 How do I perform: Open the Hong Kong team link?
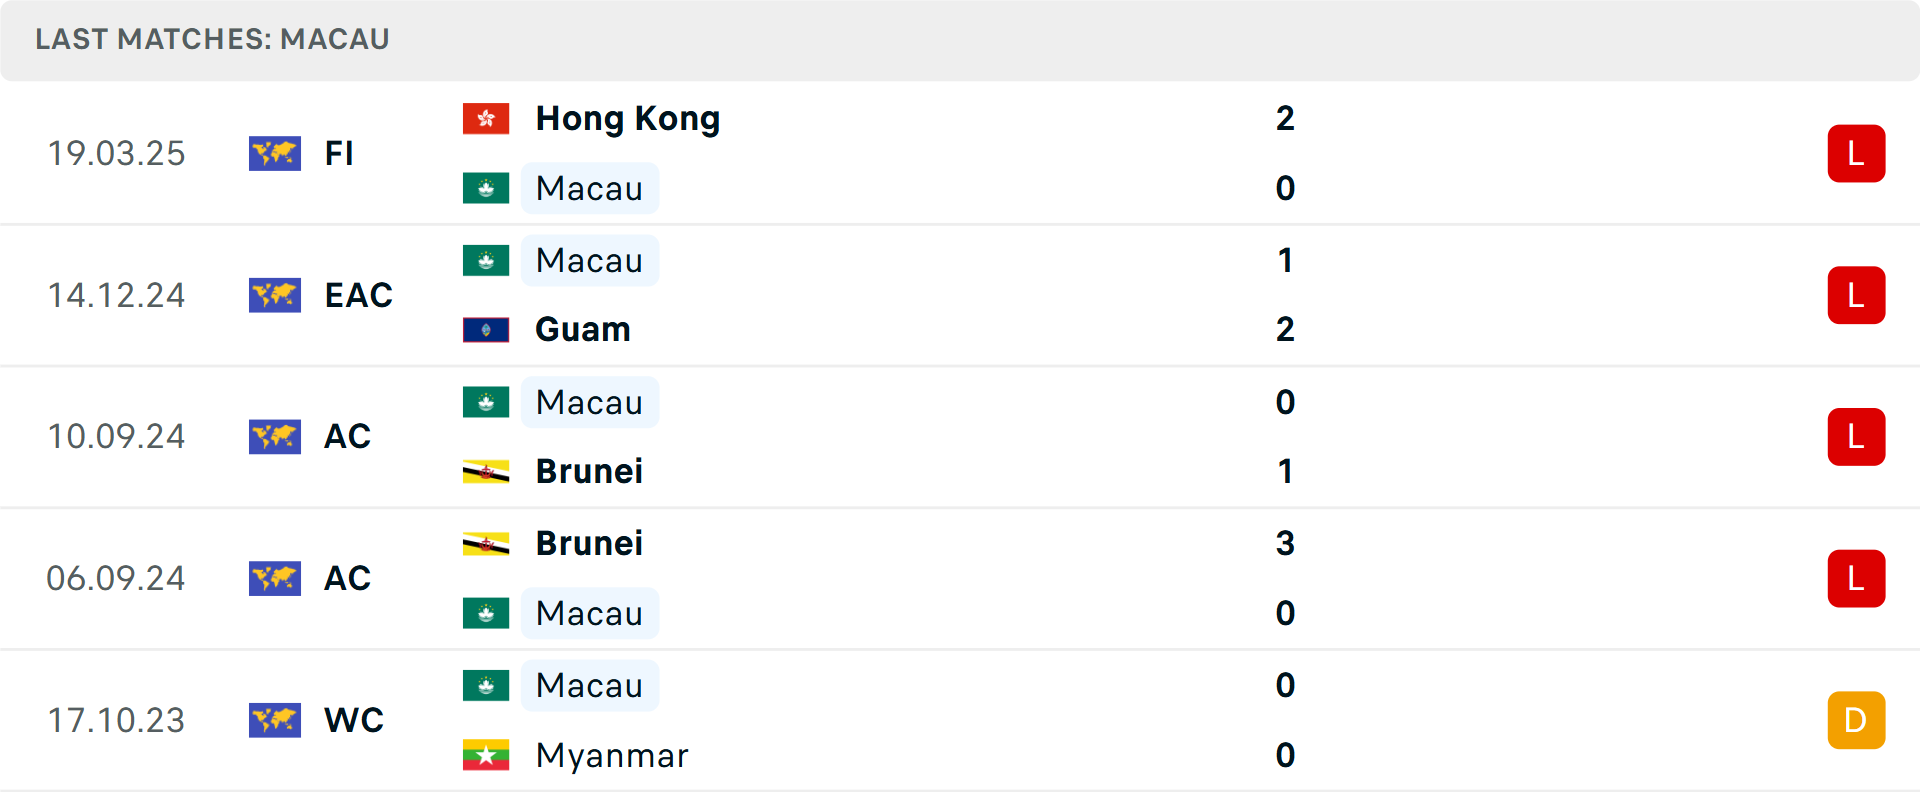(x=627, y=119)
